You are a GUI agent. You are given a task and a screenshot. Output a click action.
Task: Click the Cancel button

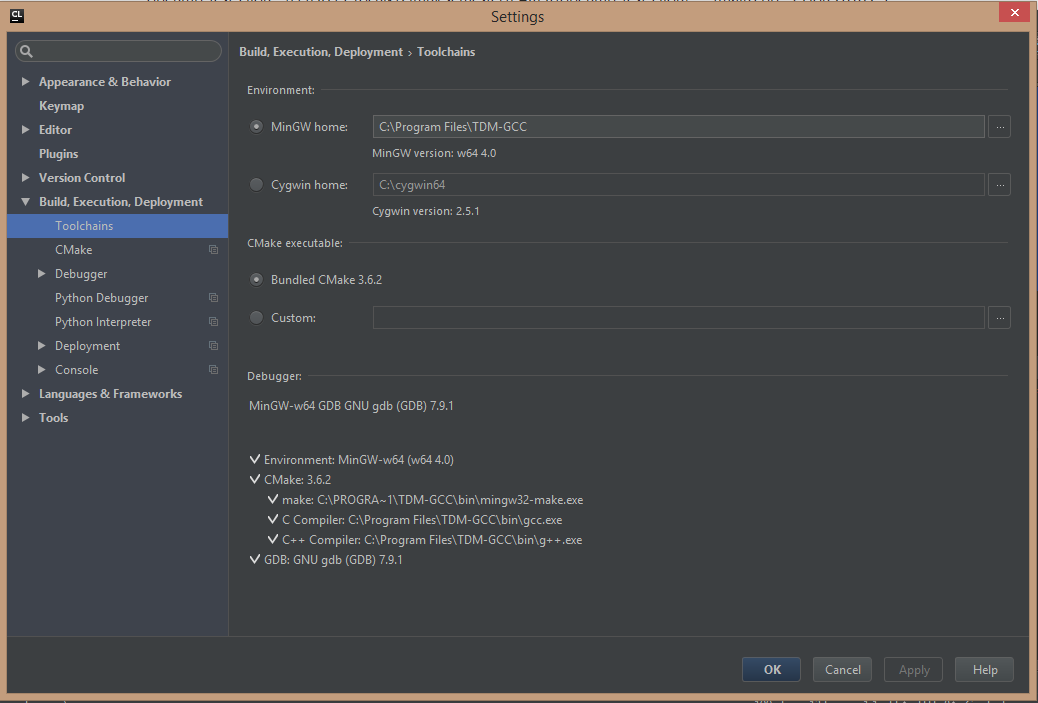coord(842,669)
